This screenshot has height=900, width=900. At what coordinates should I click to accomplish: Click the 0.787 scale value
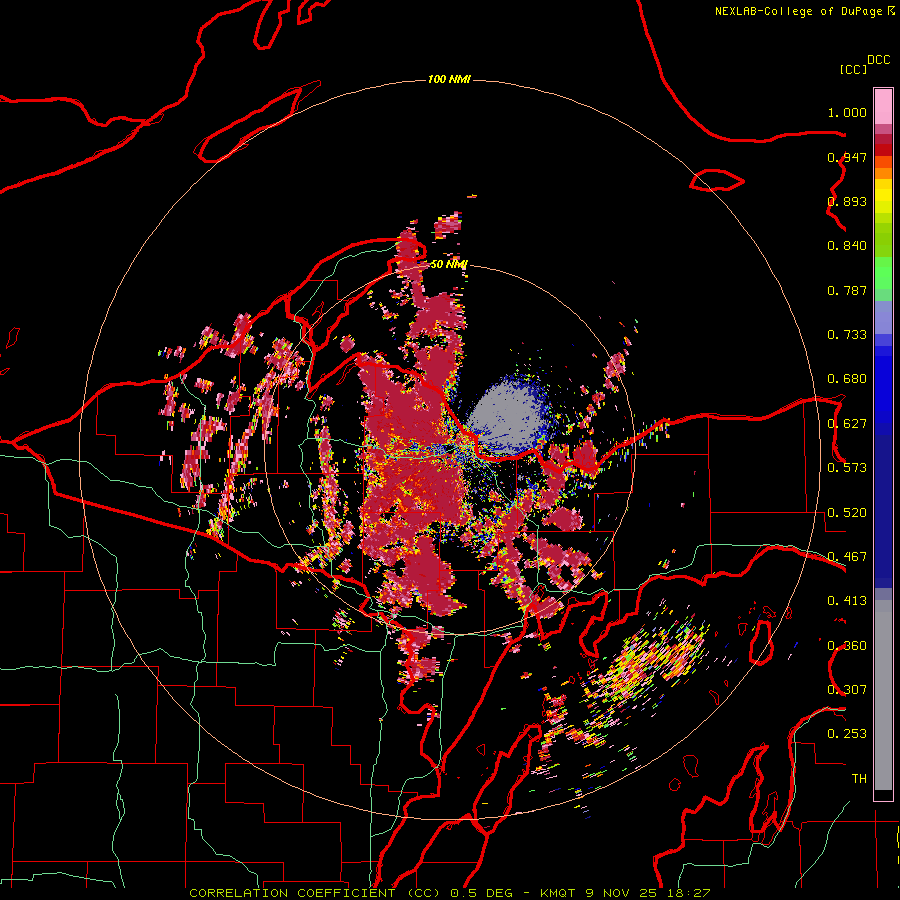[847, 290]
